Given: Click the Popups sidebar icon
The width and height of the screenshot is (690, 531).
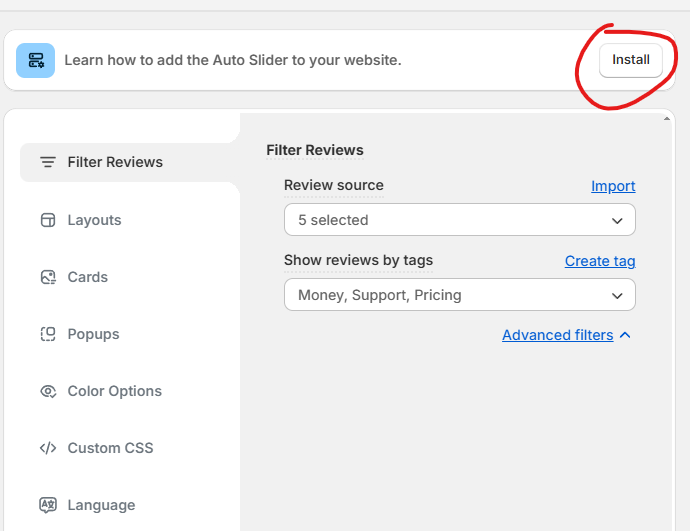Looking at the screenshot, I should click(x=47, y=334).
